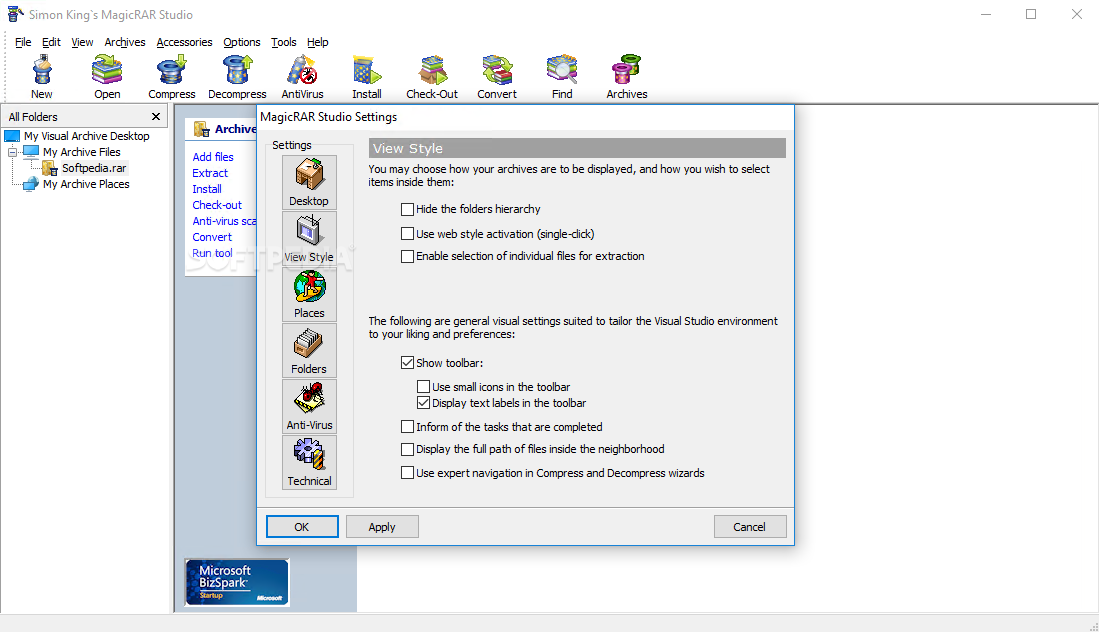This screenshot has width=1099, height=632.
Task: Select My Visual Archive Desktop tree item
Action: pyautogui.click(x=87, y=136)
